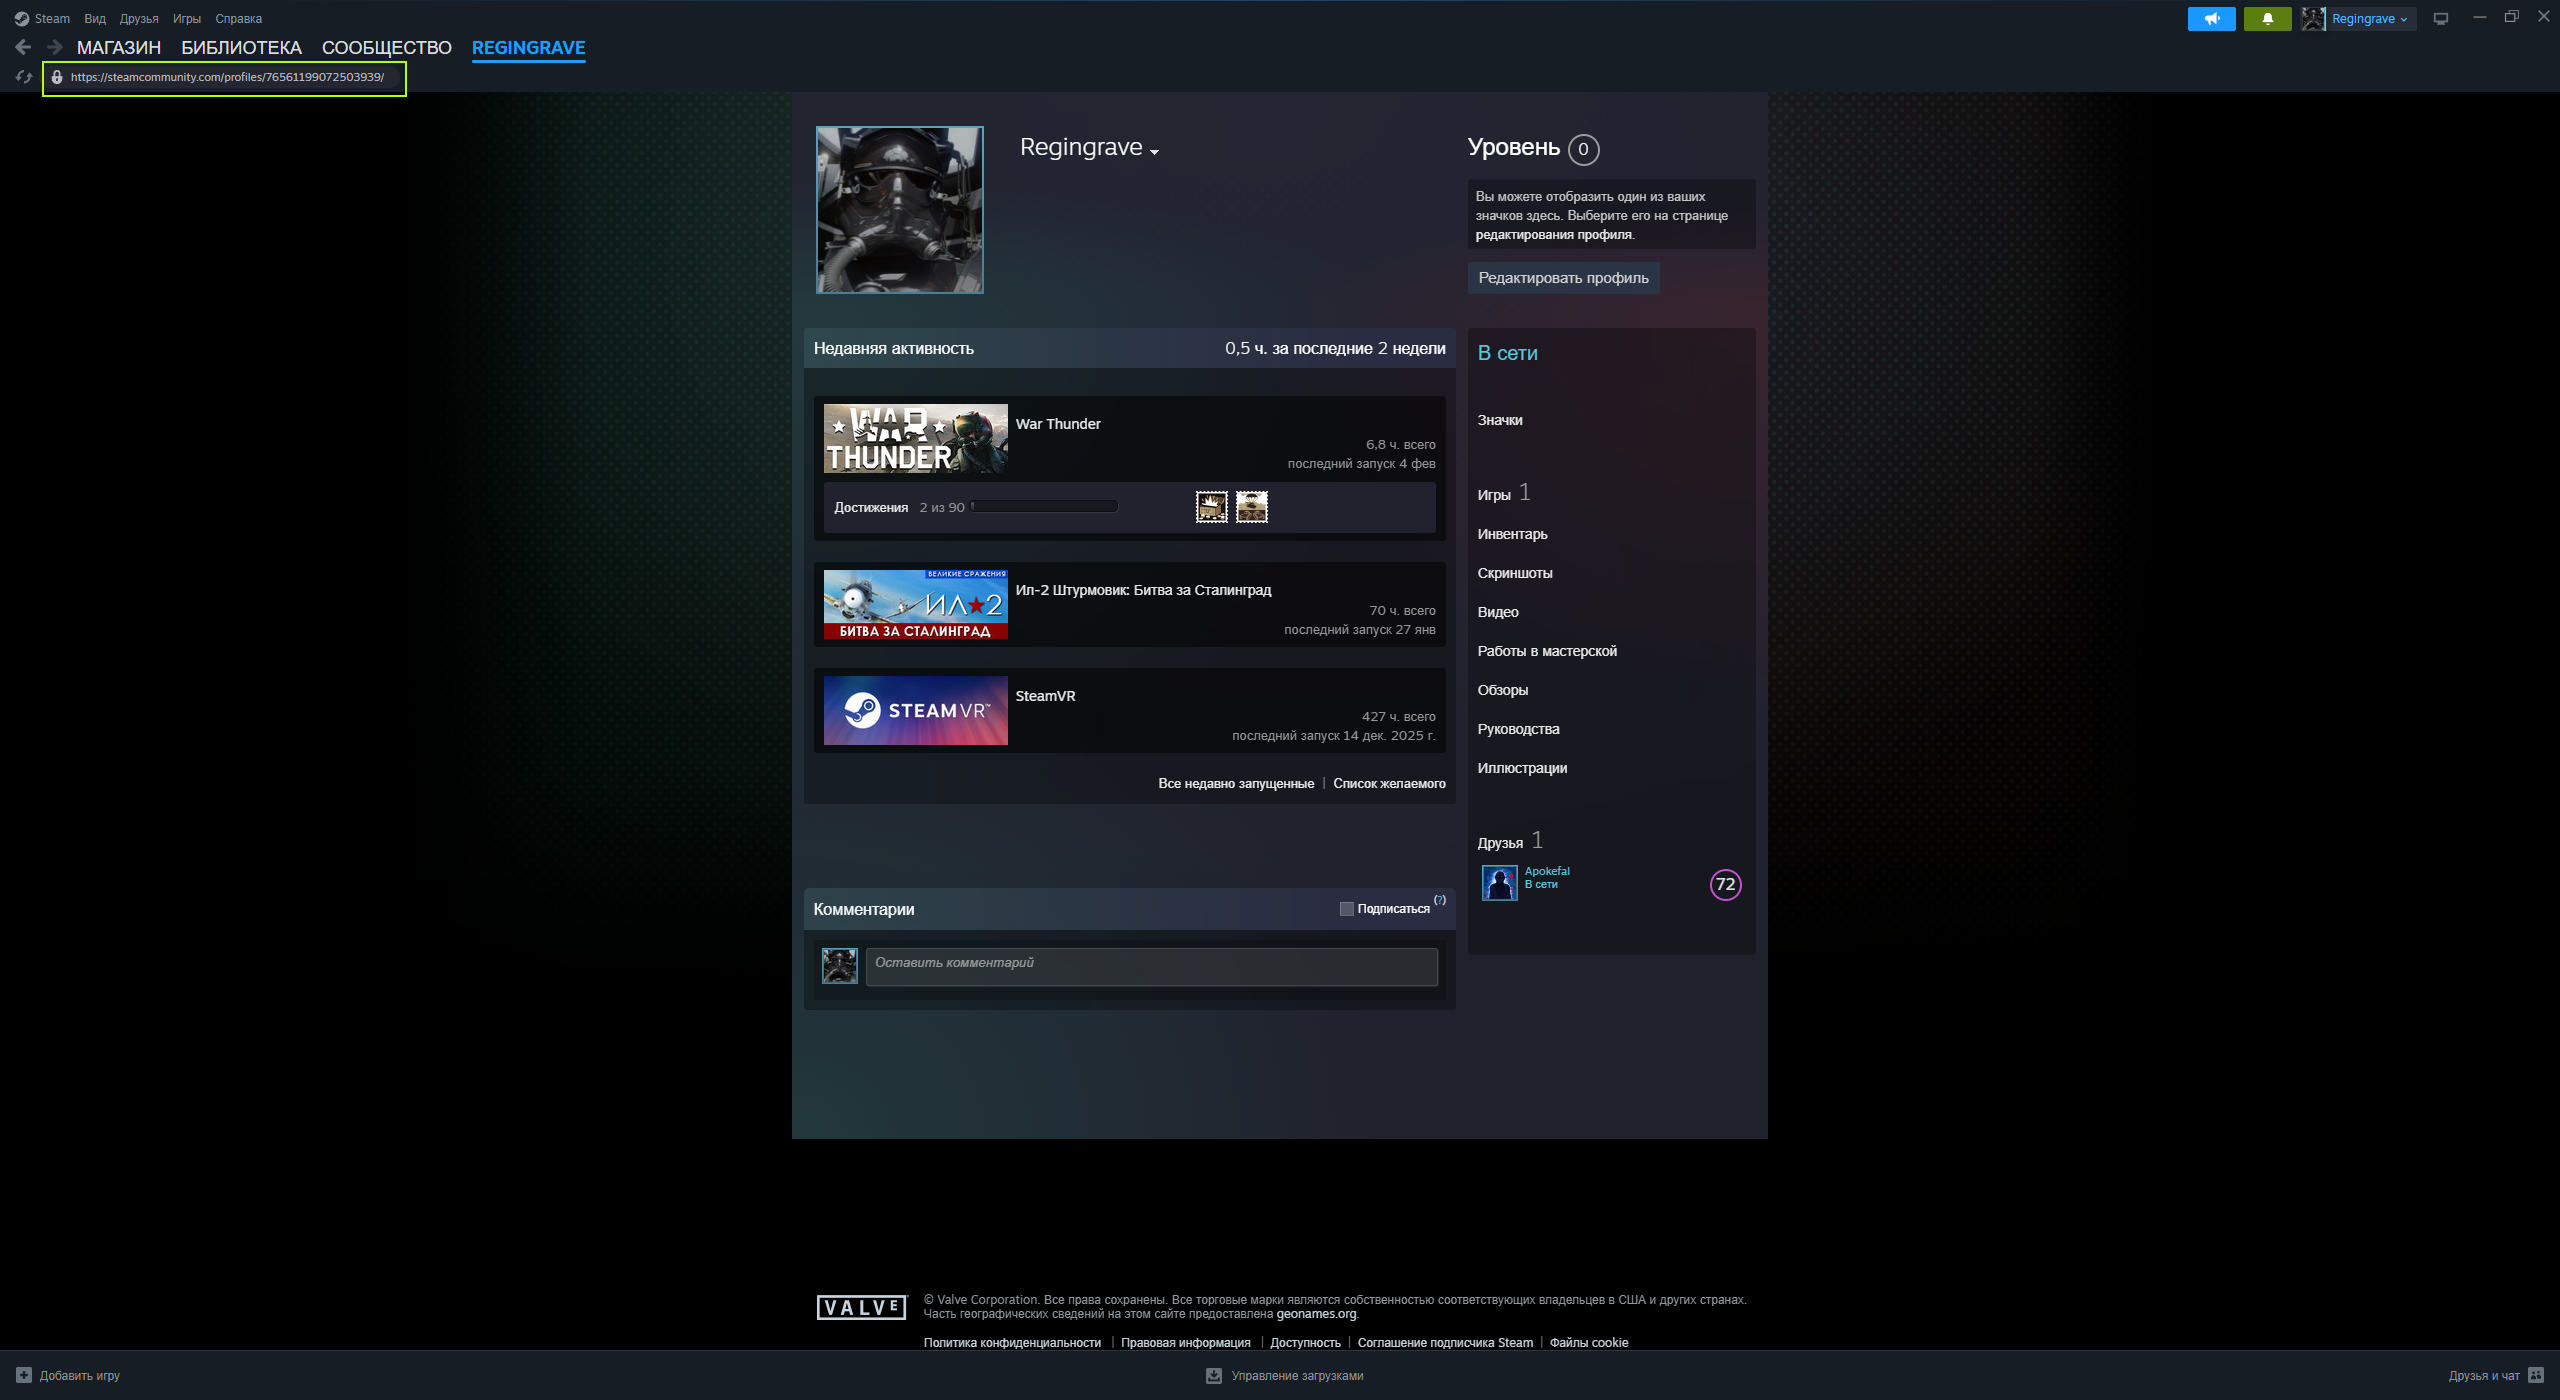The height and width of the screenshot is (1400, 2560).
Task: Click the Friends and chat icon
Action: pyautogui.click(x=2536, y=1375)
